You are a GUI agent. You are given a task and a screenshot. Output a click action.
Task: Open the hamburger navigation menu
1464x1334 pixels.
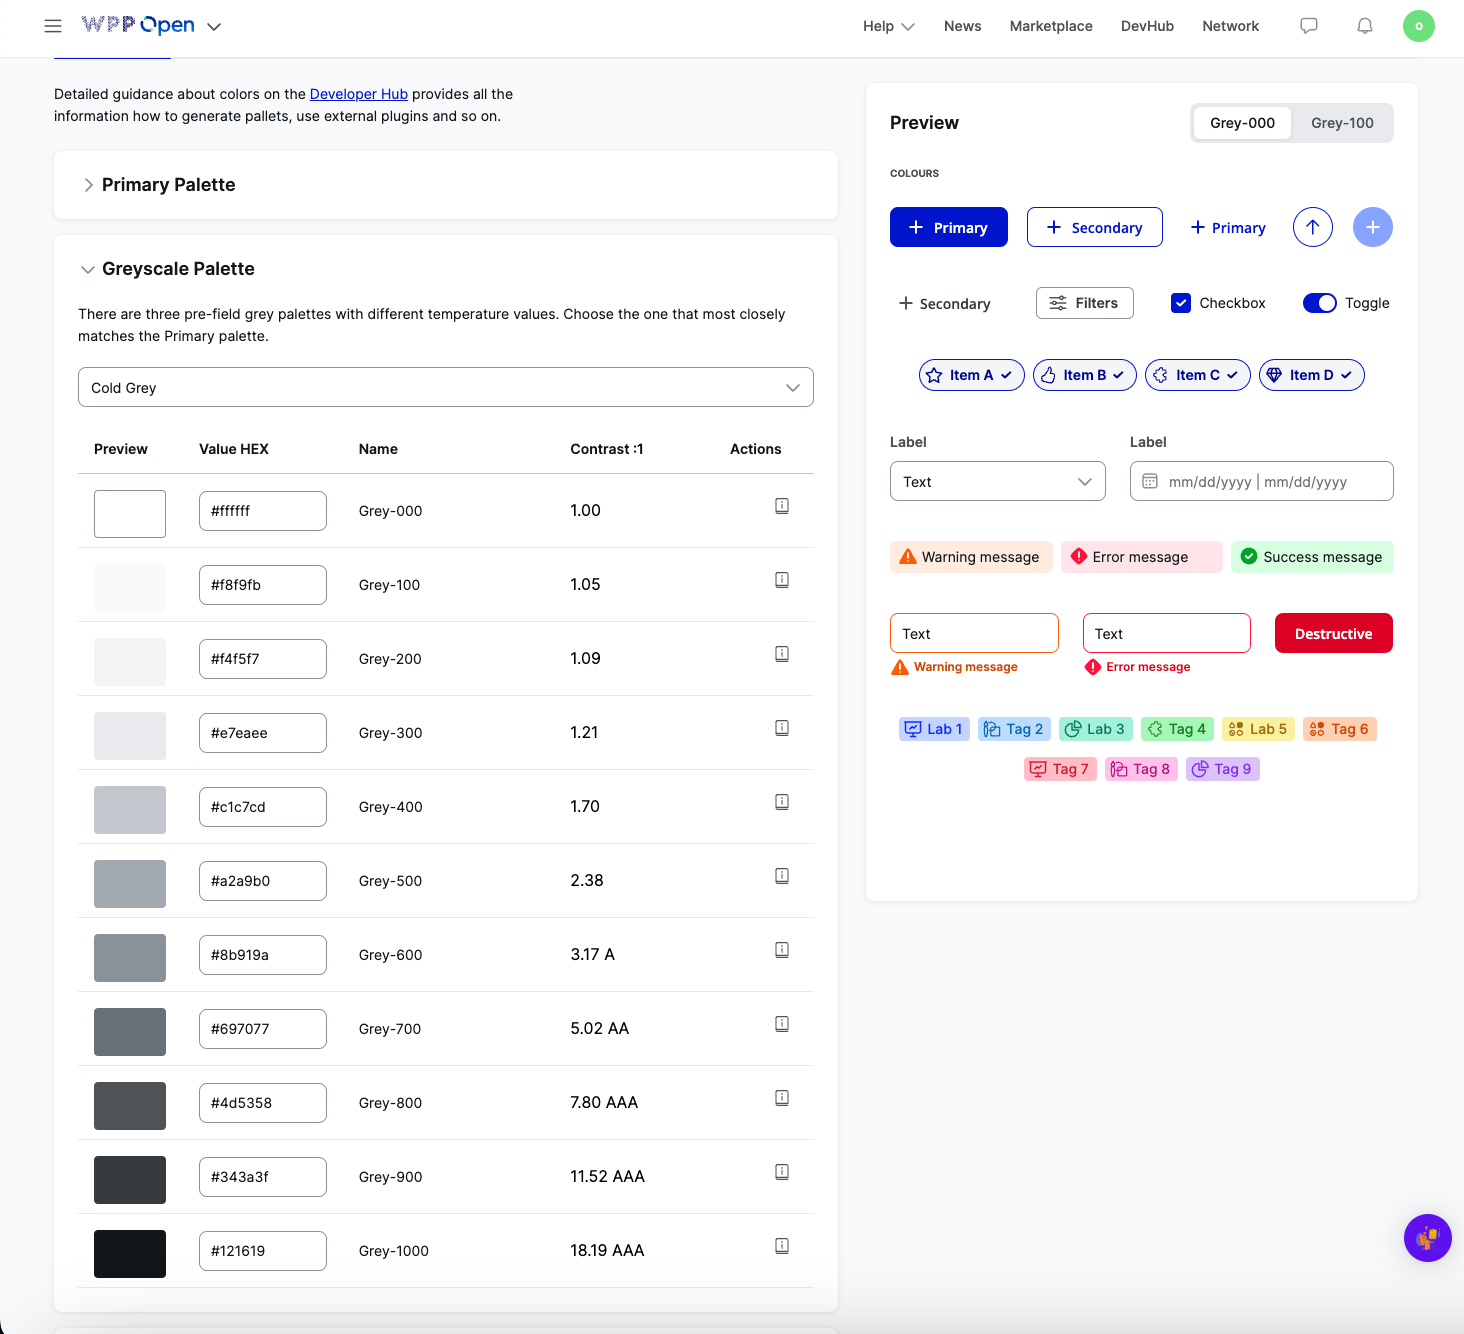click(53, 26)
